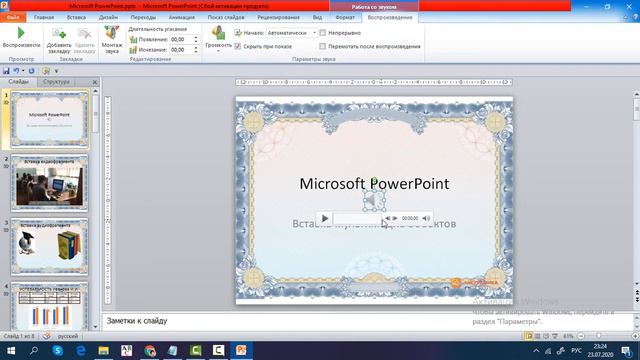Open Windows notification center
This screenshot has height=360, width=640.
coord(626,351)
